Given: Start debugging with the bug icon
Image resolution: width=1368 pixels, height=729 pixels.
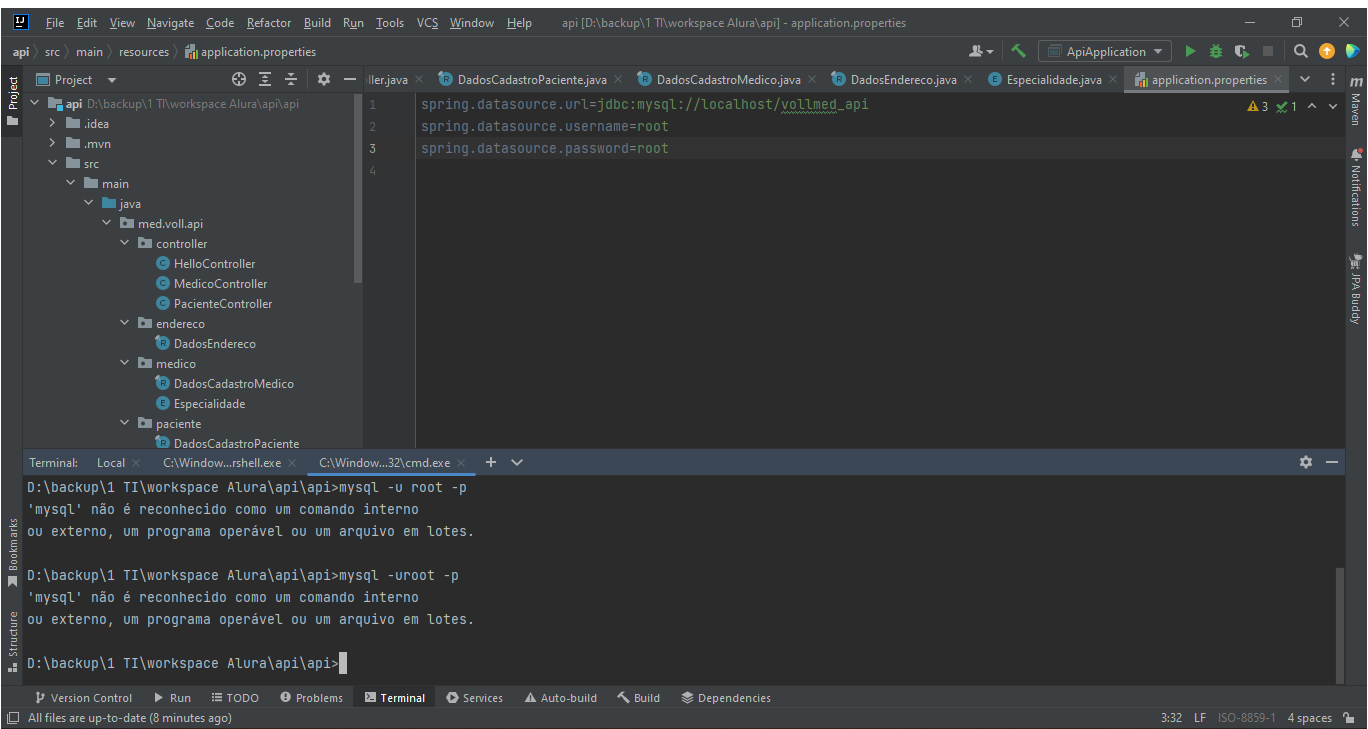Looking at the screenshot, I should point(1216,51).
